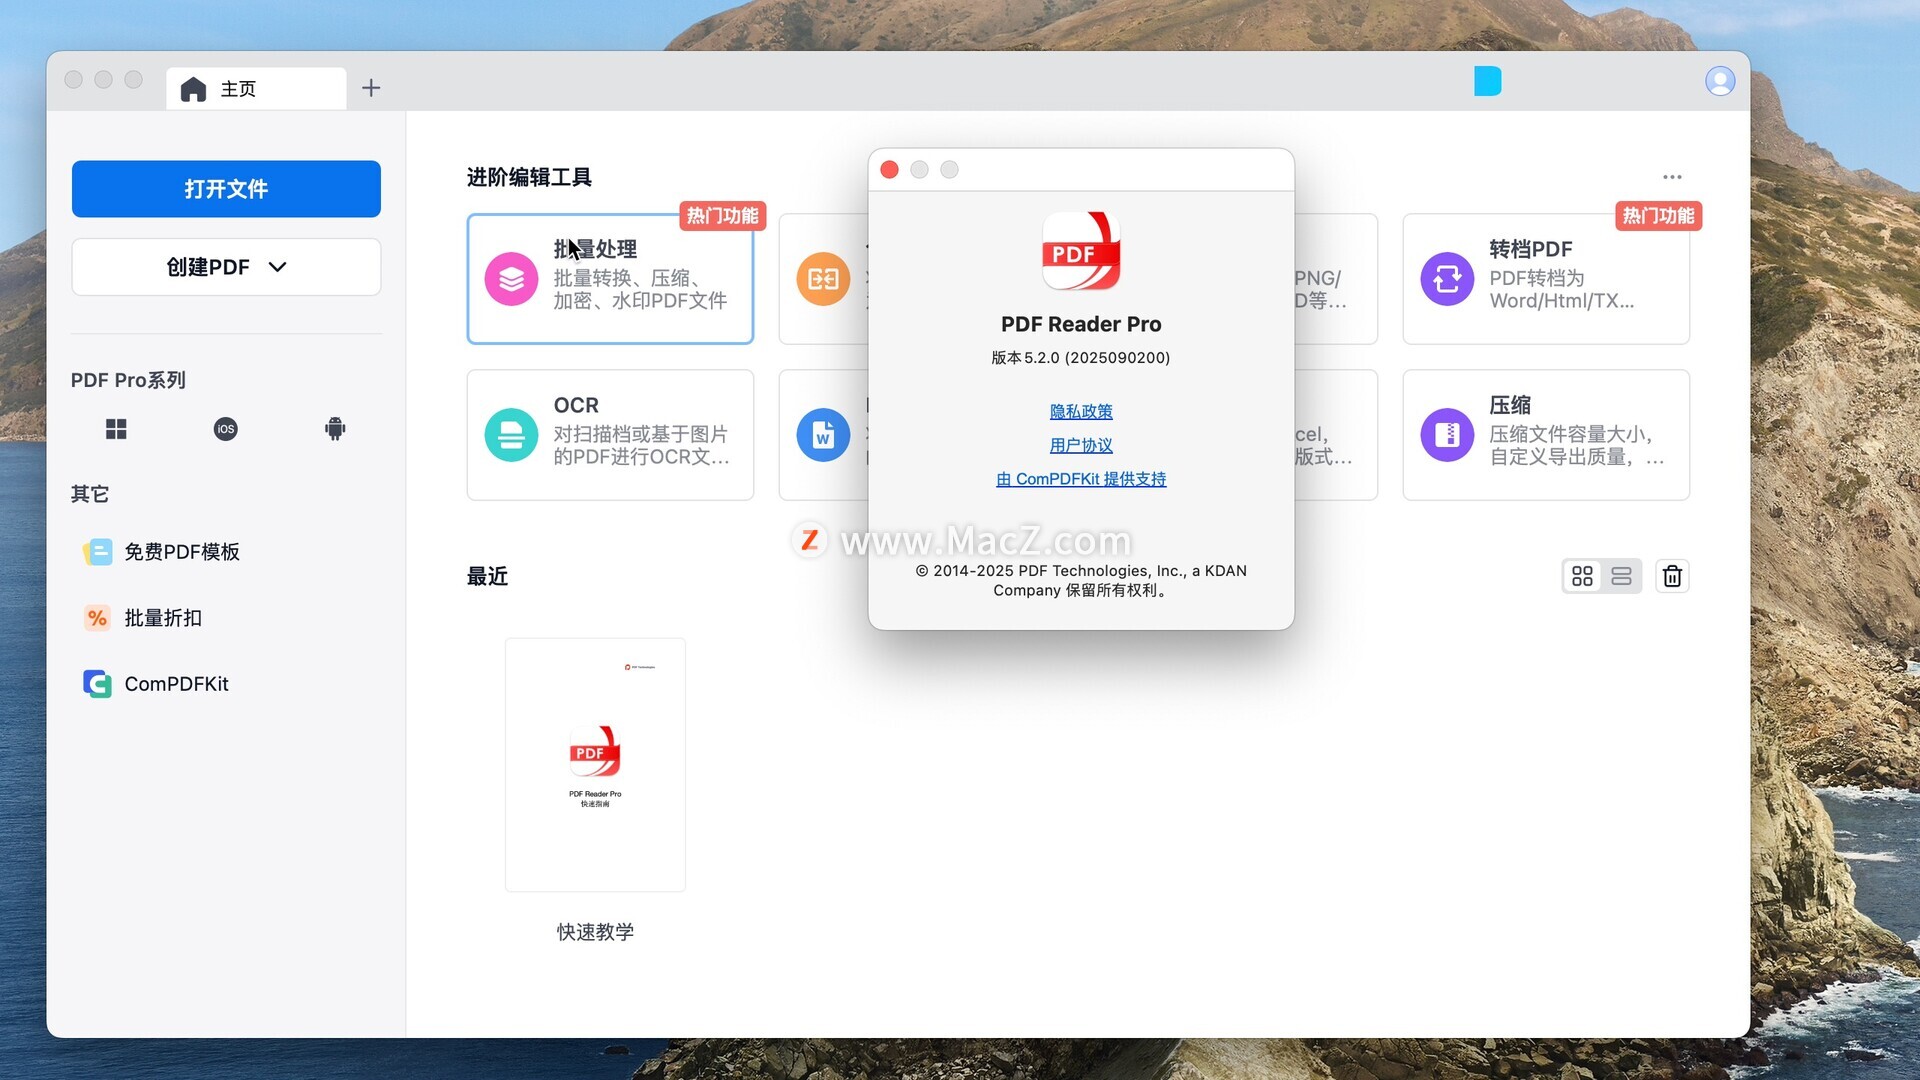Switch recent files to list view
1920x1080 pixels.
pos(1621,576)
